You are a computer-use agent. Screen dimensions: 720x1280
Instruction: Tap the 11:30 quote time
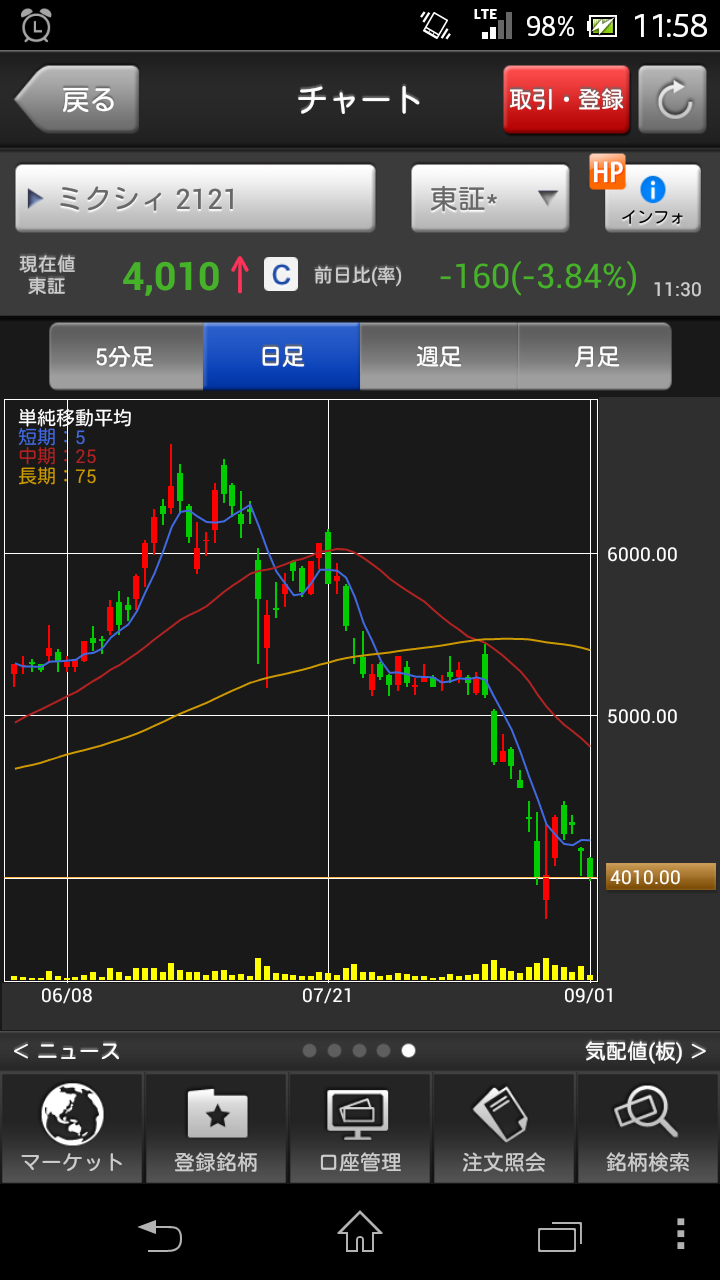pos(677,289)
